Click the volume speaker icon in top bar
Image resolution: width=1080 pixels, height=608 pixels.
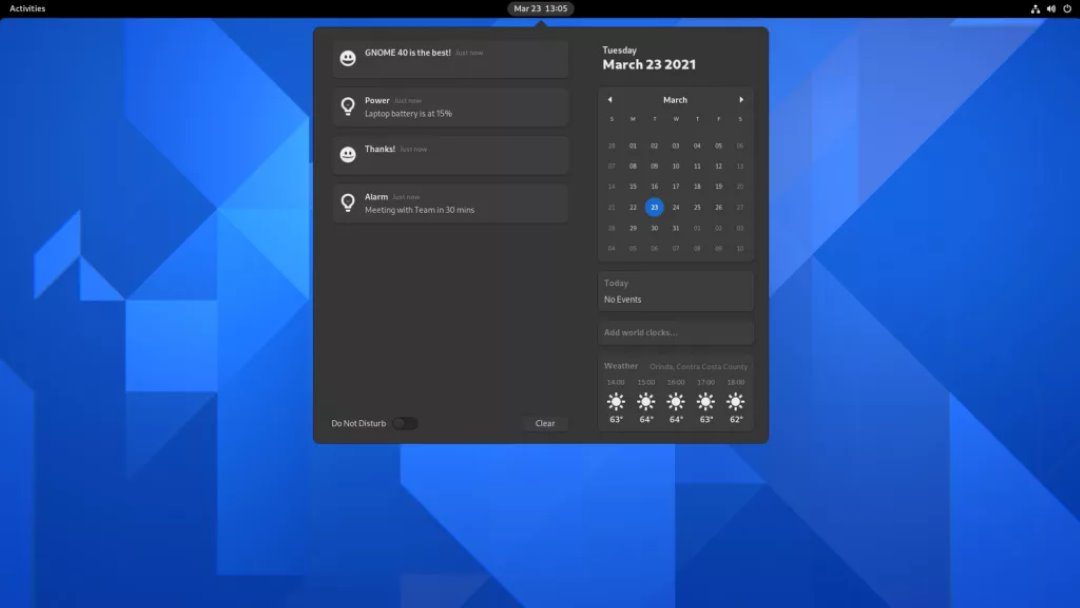(1051, 9)
